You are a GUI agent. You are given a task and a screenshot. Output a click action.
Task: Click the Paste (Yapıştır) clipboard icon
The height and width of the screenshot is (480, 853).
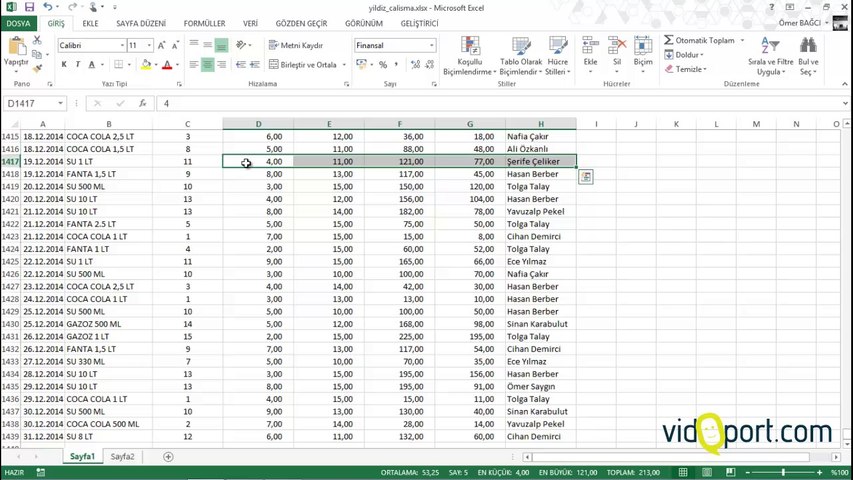(x=16, y=47)
